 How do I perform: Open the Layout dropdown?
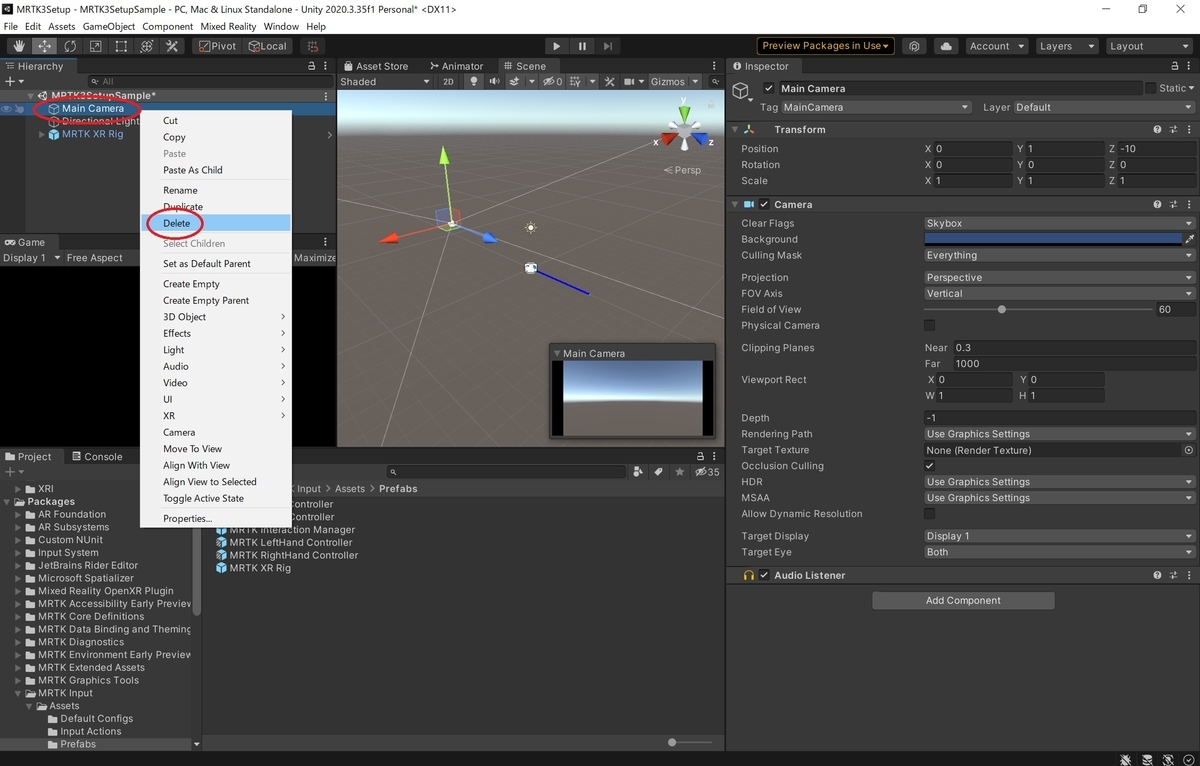[1148, 46]
